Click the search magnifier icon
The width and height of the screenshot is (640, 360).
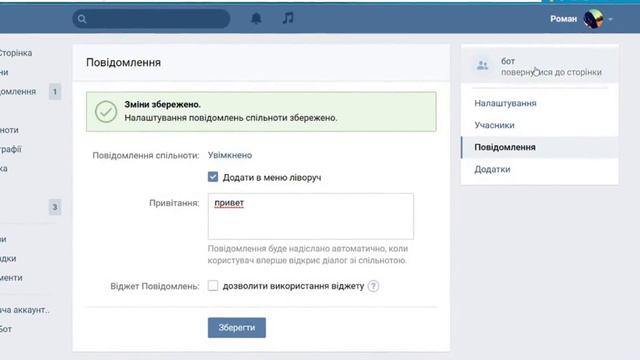(82, 19)
